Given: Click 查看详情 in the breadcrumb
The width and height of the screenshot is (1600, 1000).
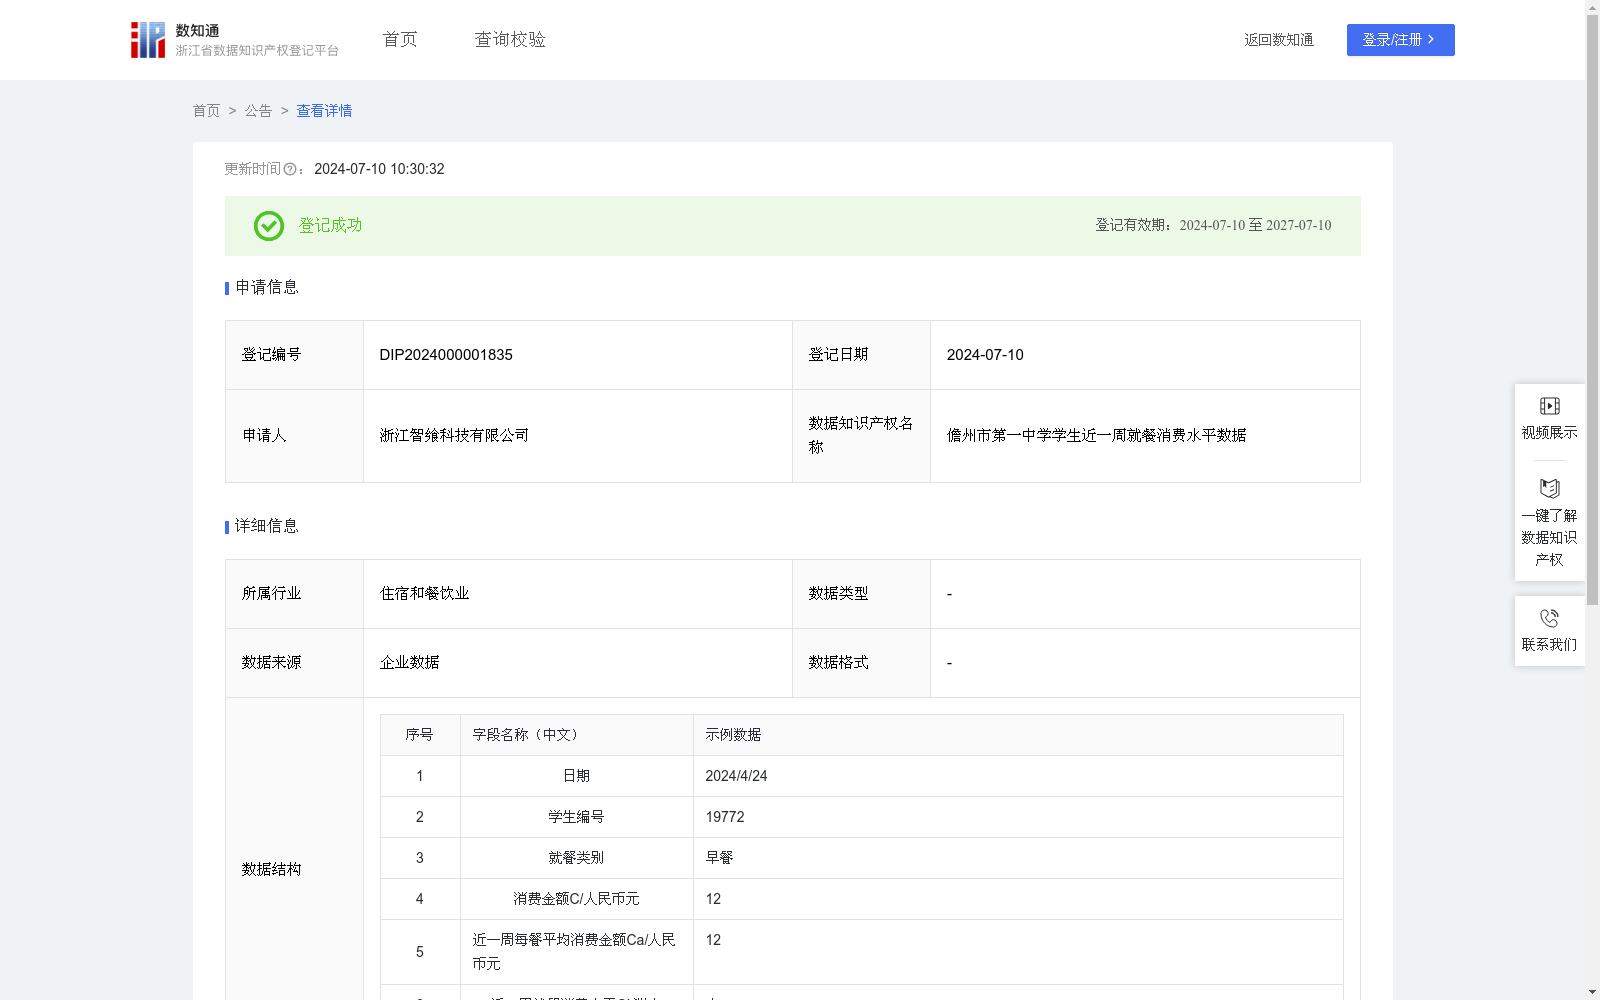Looking at the screenshot, I should (324, 111).
